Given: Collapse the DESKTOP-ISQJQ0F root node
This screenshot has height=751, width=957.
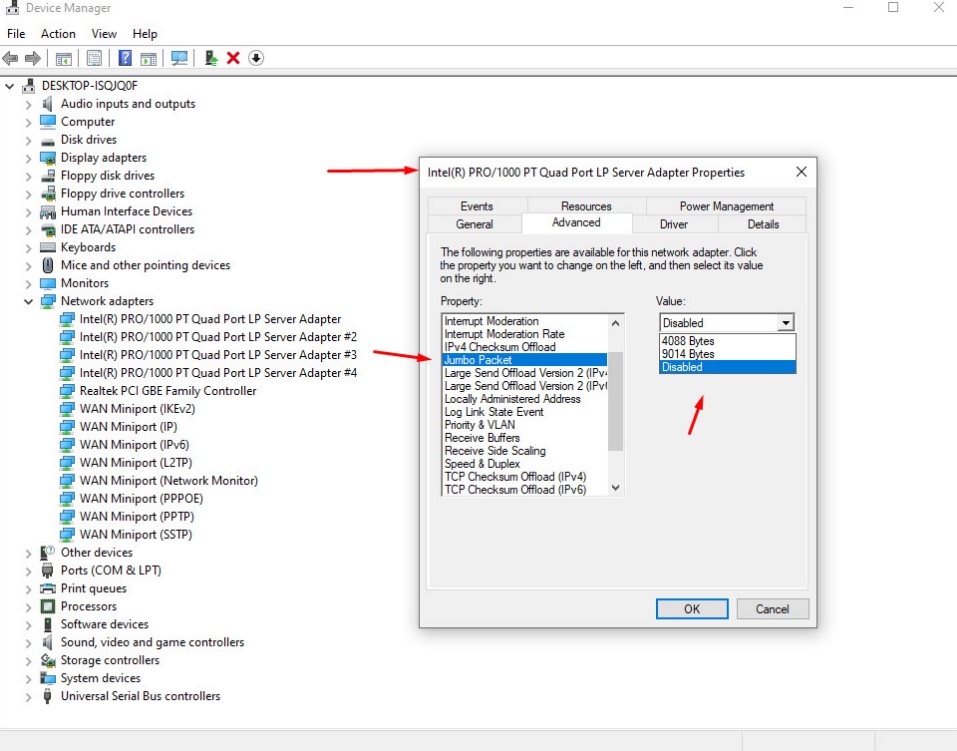Looking at the screenshot, I should click(9, 86).
